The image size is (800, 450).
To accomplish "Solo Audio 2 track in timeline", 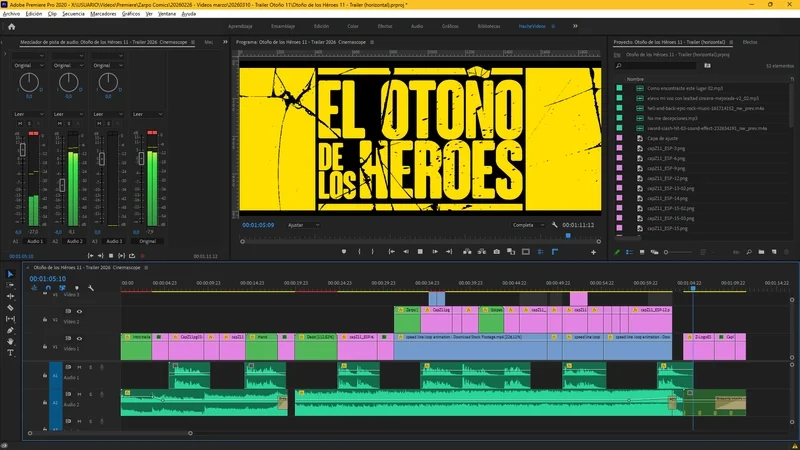I will point(91,394).
